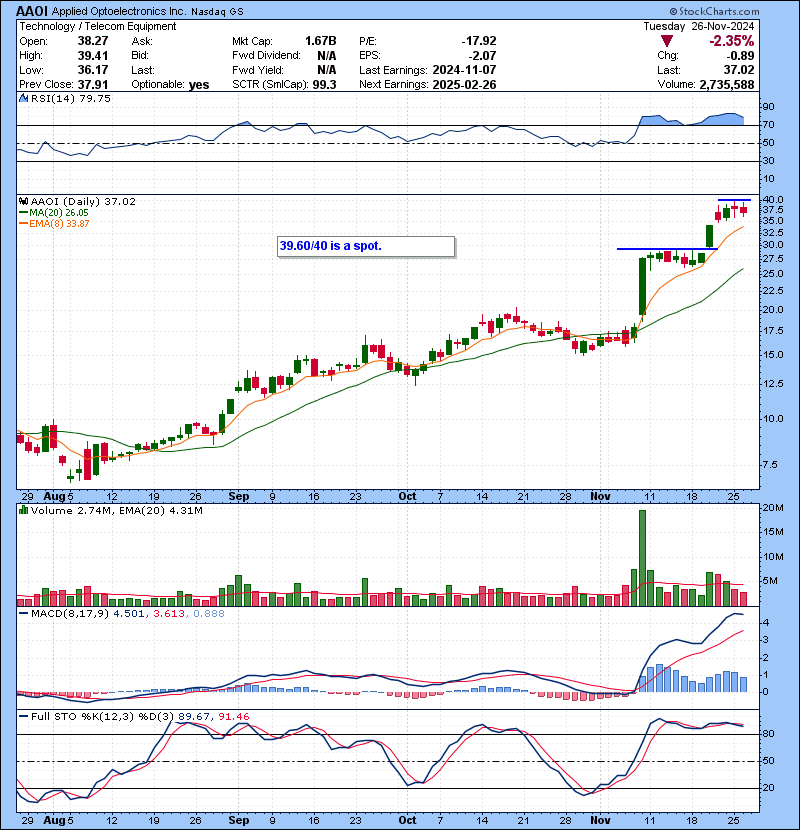Screen dimensions: 800x830
Task: Click the red down-triangle change indicator
Action: [667, 41]
